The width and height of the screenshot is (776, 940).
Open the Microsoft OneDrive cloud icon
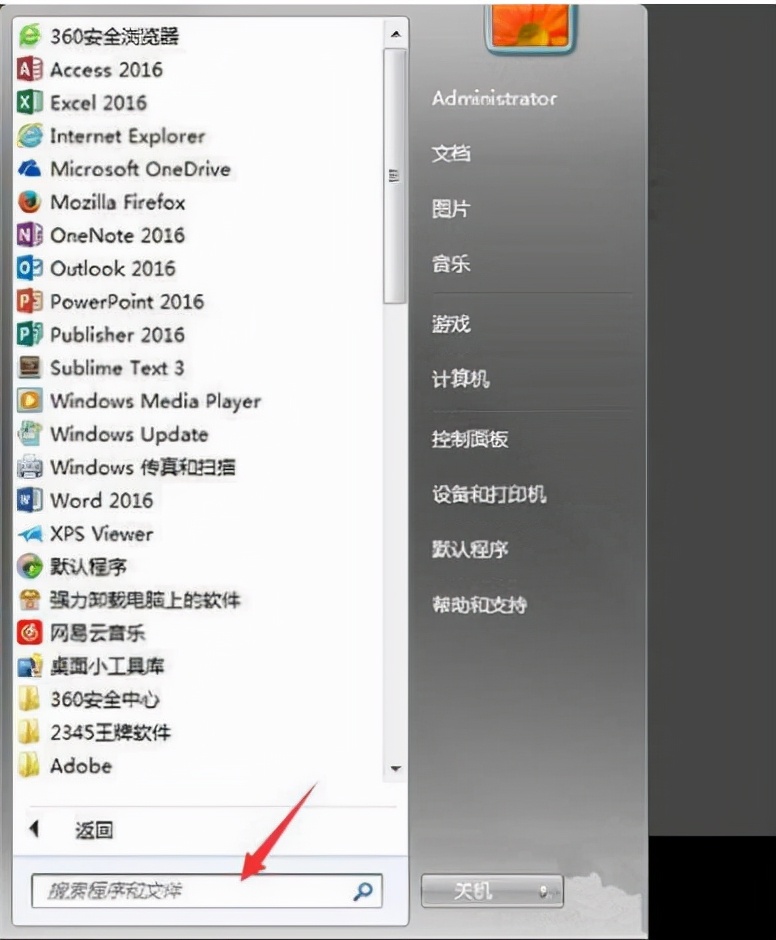pos(29,169)
